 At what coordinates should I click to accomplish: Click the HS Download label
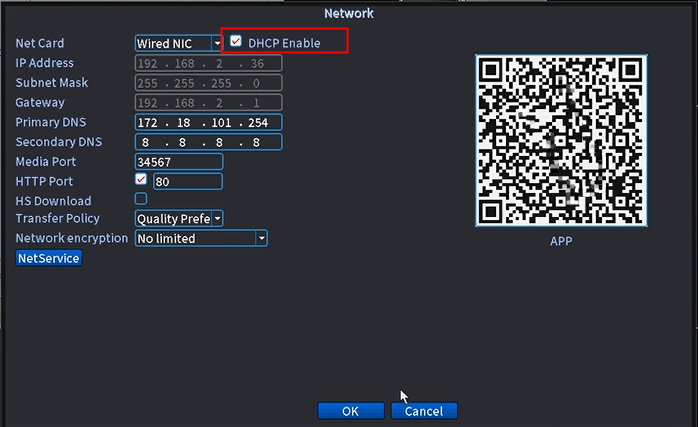tap(53, 201)
